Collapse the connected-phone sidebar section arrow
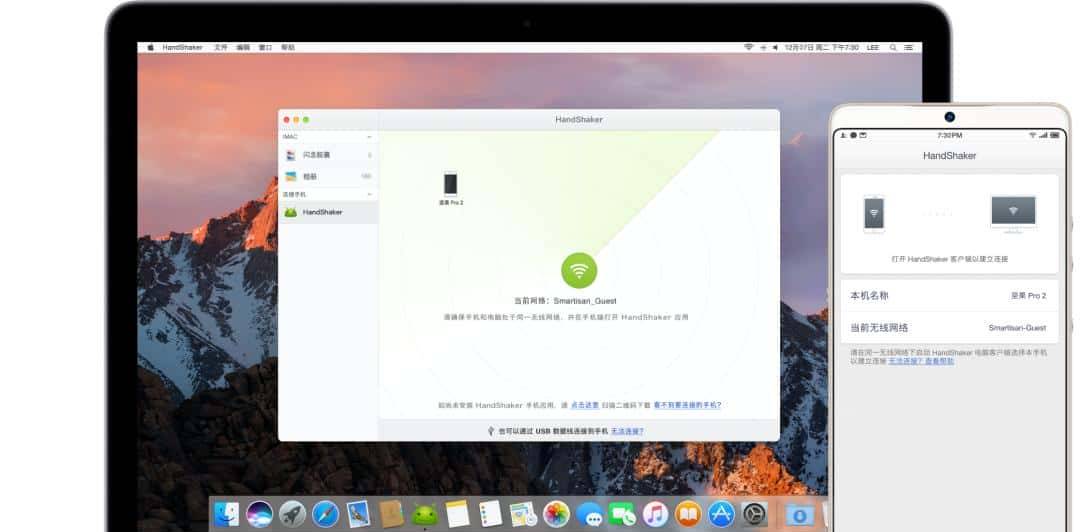This screenshot has width=1080, height=532. (369, 195)
